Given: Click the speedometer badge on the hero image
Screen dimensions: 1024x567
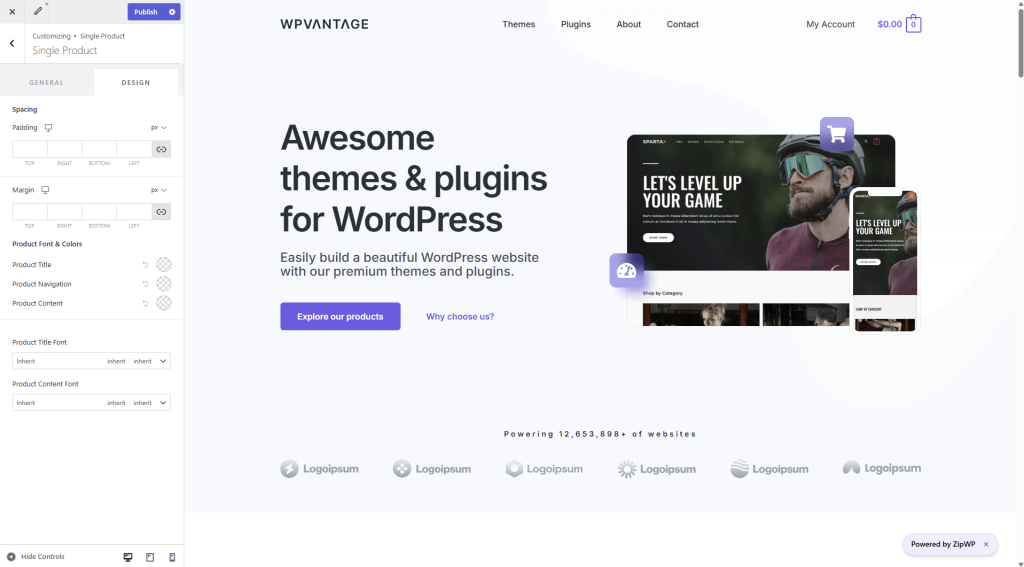Looking at the screenshot, I should [x=626, y=270].
